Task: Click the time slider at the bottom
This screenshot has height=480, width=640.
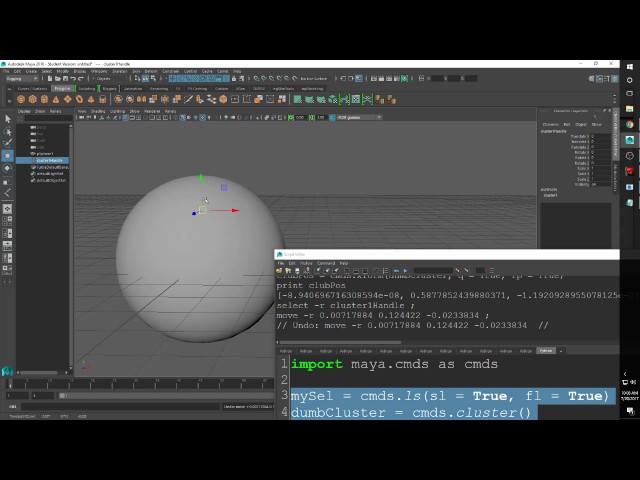Action: click(x=141, y=384)
